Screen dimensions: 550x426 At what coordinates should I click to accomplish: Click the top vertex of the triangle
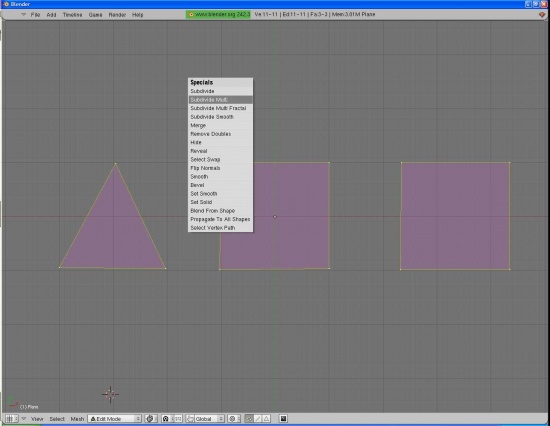coord(115,164)
